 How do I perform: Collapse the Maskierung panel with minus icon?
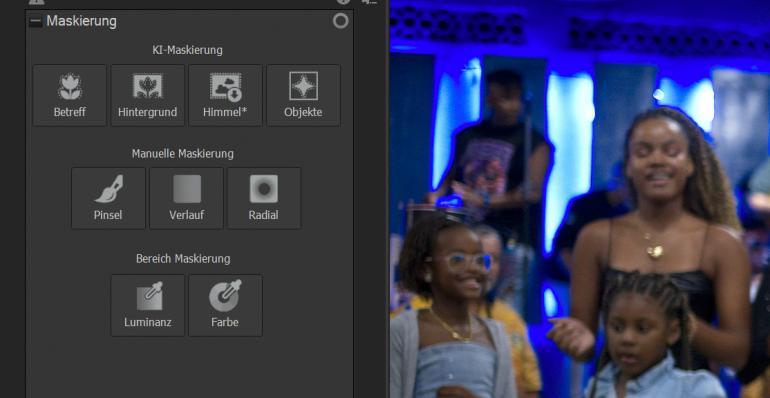pyautogui.click(x=35, y=21)
